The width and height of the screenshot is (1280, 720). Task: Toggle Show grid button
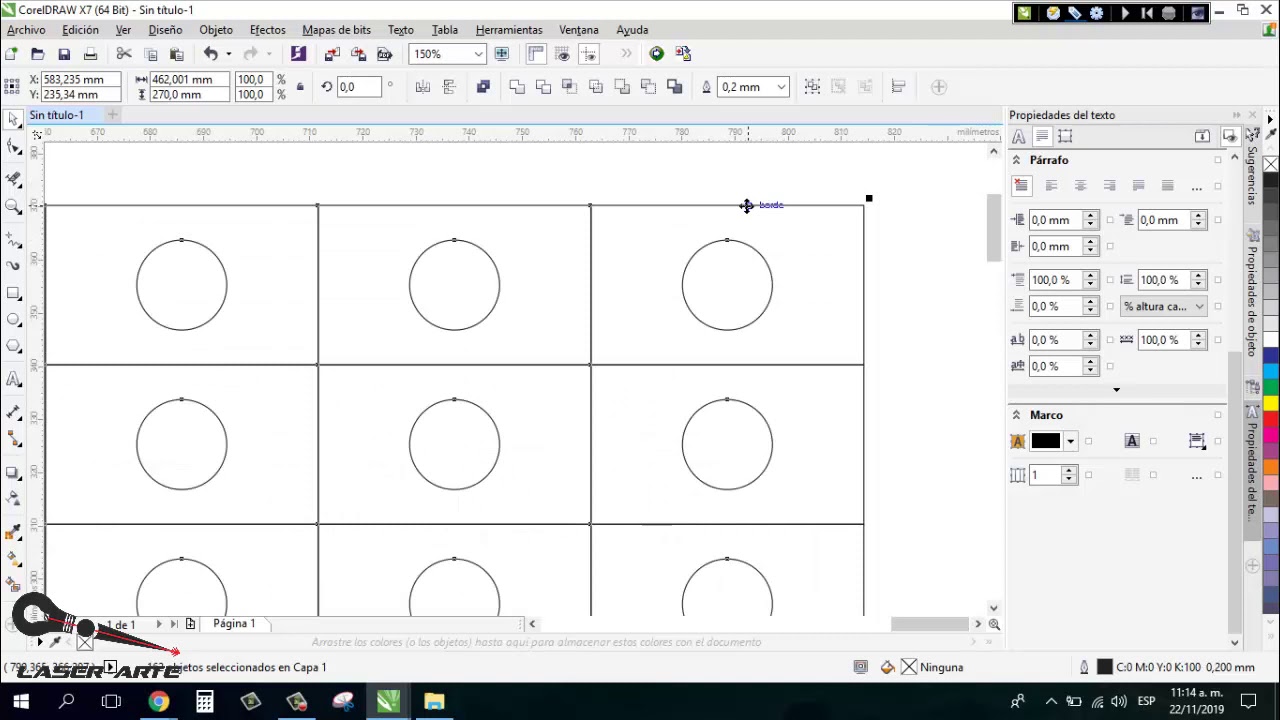(x=562, y=54)
